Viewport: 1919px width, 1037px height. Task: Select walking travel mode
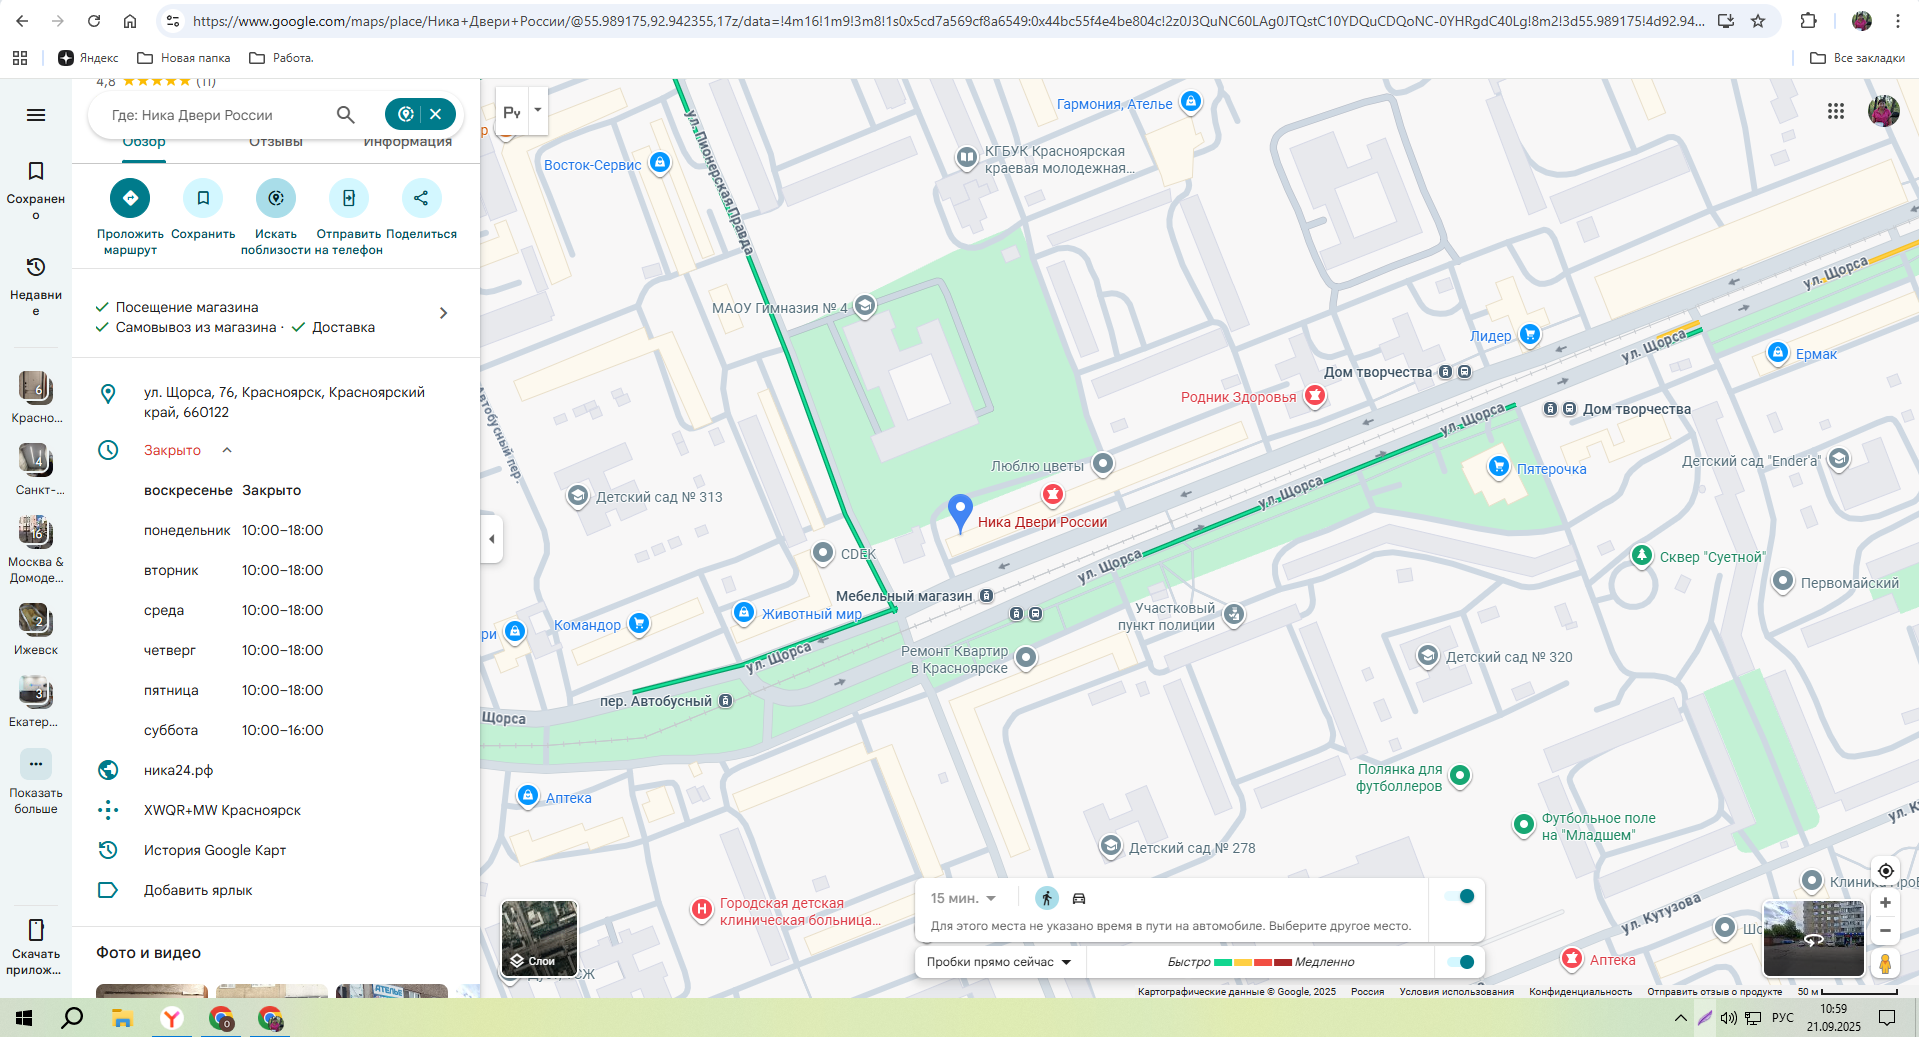(1046, 898)
